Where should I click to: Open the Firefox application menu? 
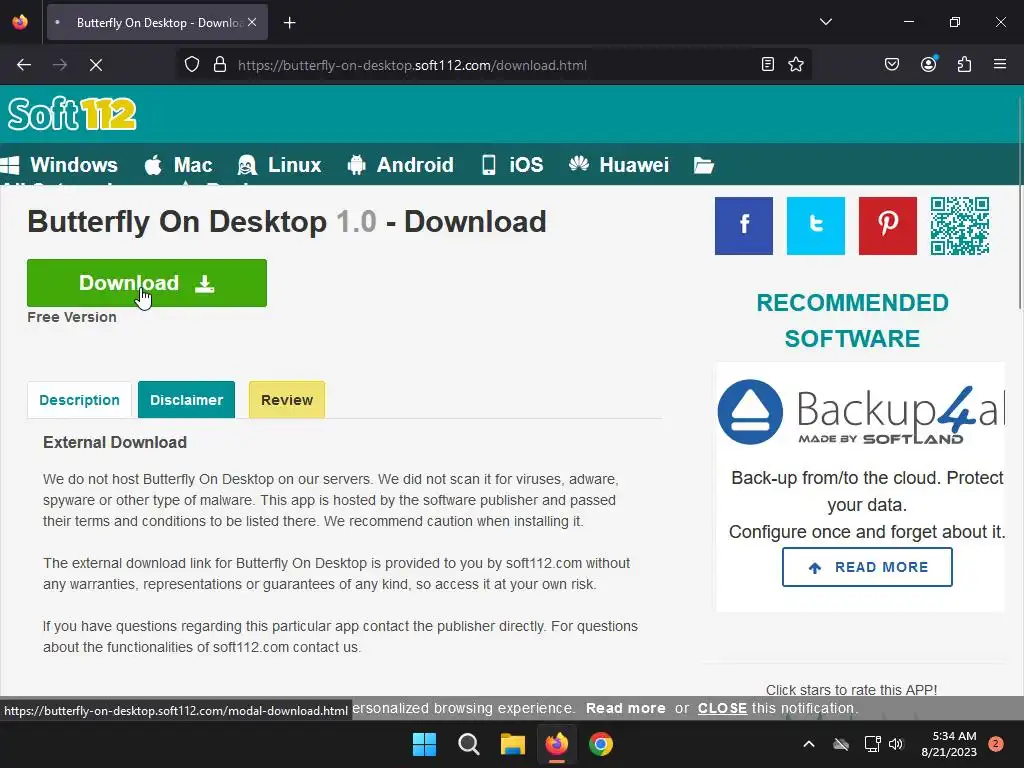click(x=1000, y=65)
